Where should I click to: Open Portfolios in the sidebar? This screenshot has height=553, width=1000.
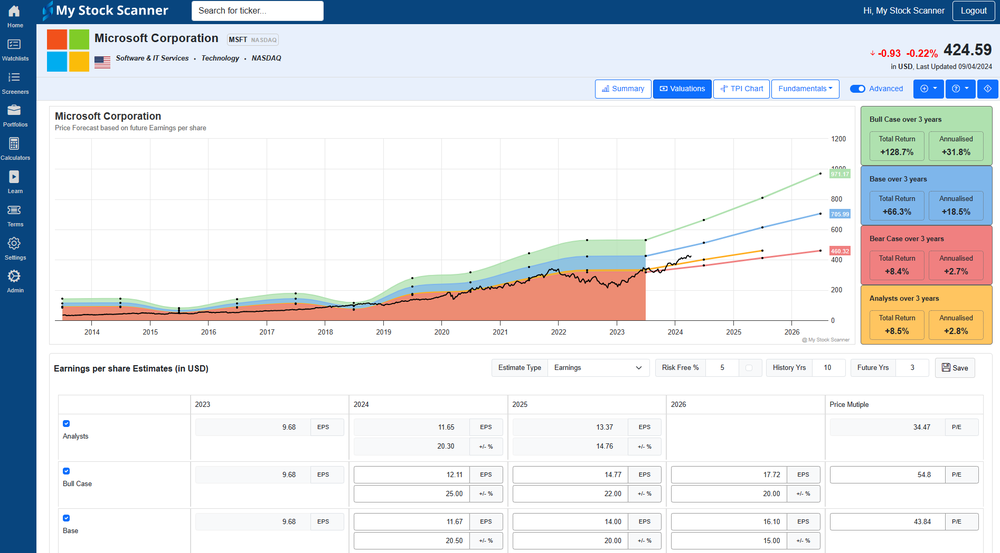coord(15,116)
